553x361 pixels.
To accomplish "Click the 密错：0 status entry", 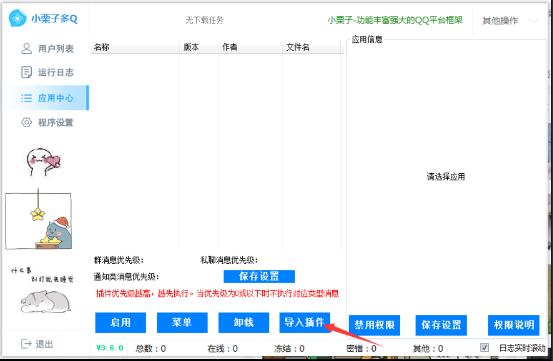I will click(x=361, y=348).
